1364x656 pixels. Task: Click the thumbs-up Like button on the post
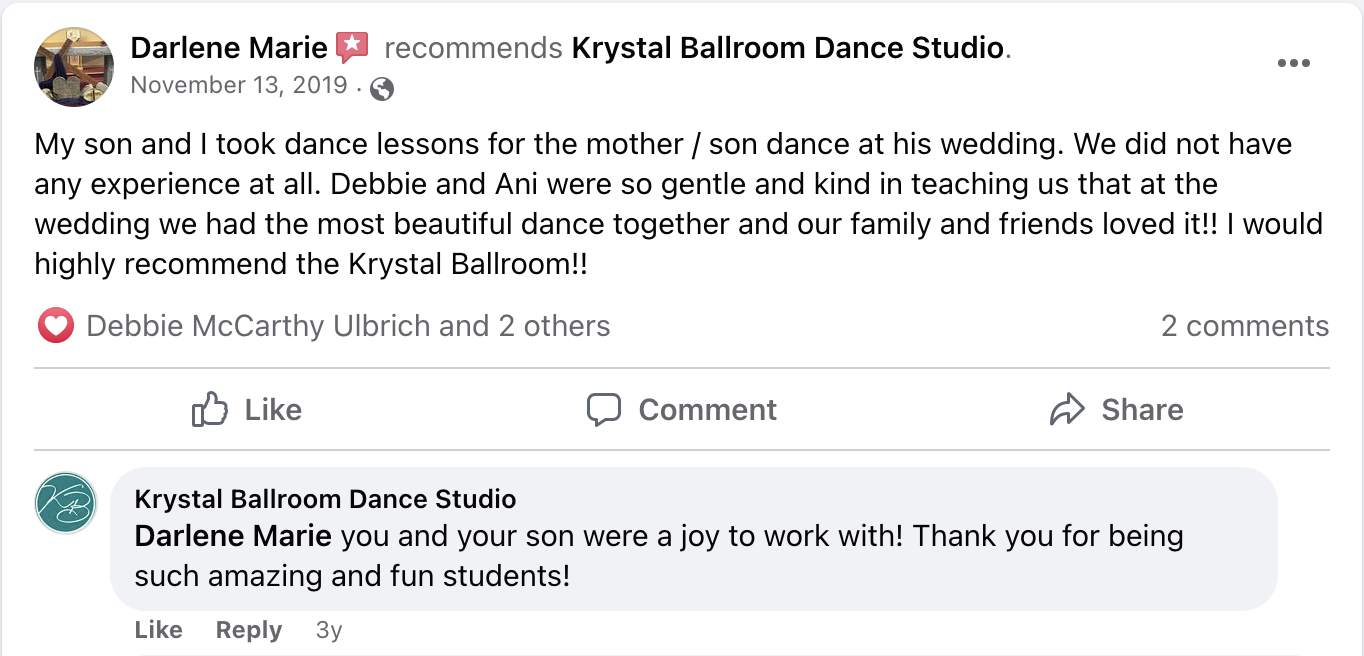[x=246, y=410]
